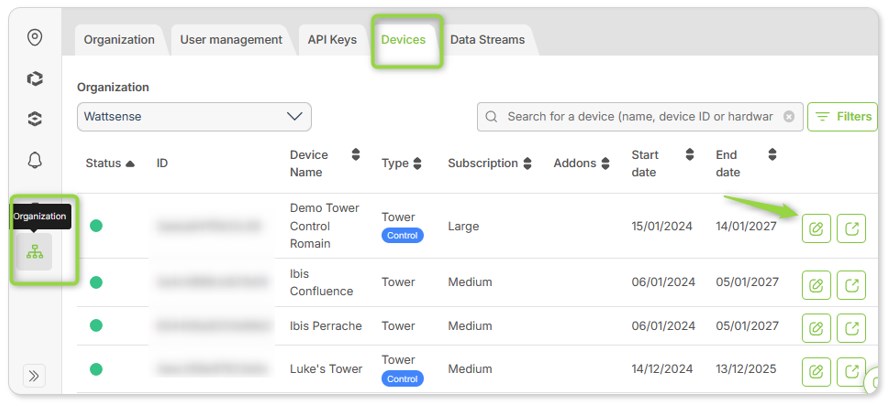Image resolution: width=890 pixels, height=407 pixels.
Task: Click green status dot for Ibis Confluence
Action: point(96,282)
